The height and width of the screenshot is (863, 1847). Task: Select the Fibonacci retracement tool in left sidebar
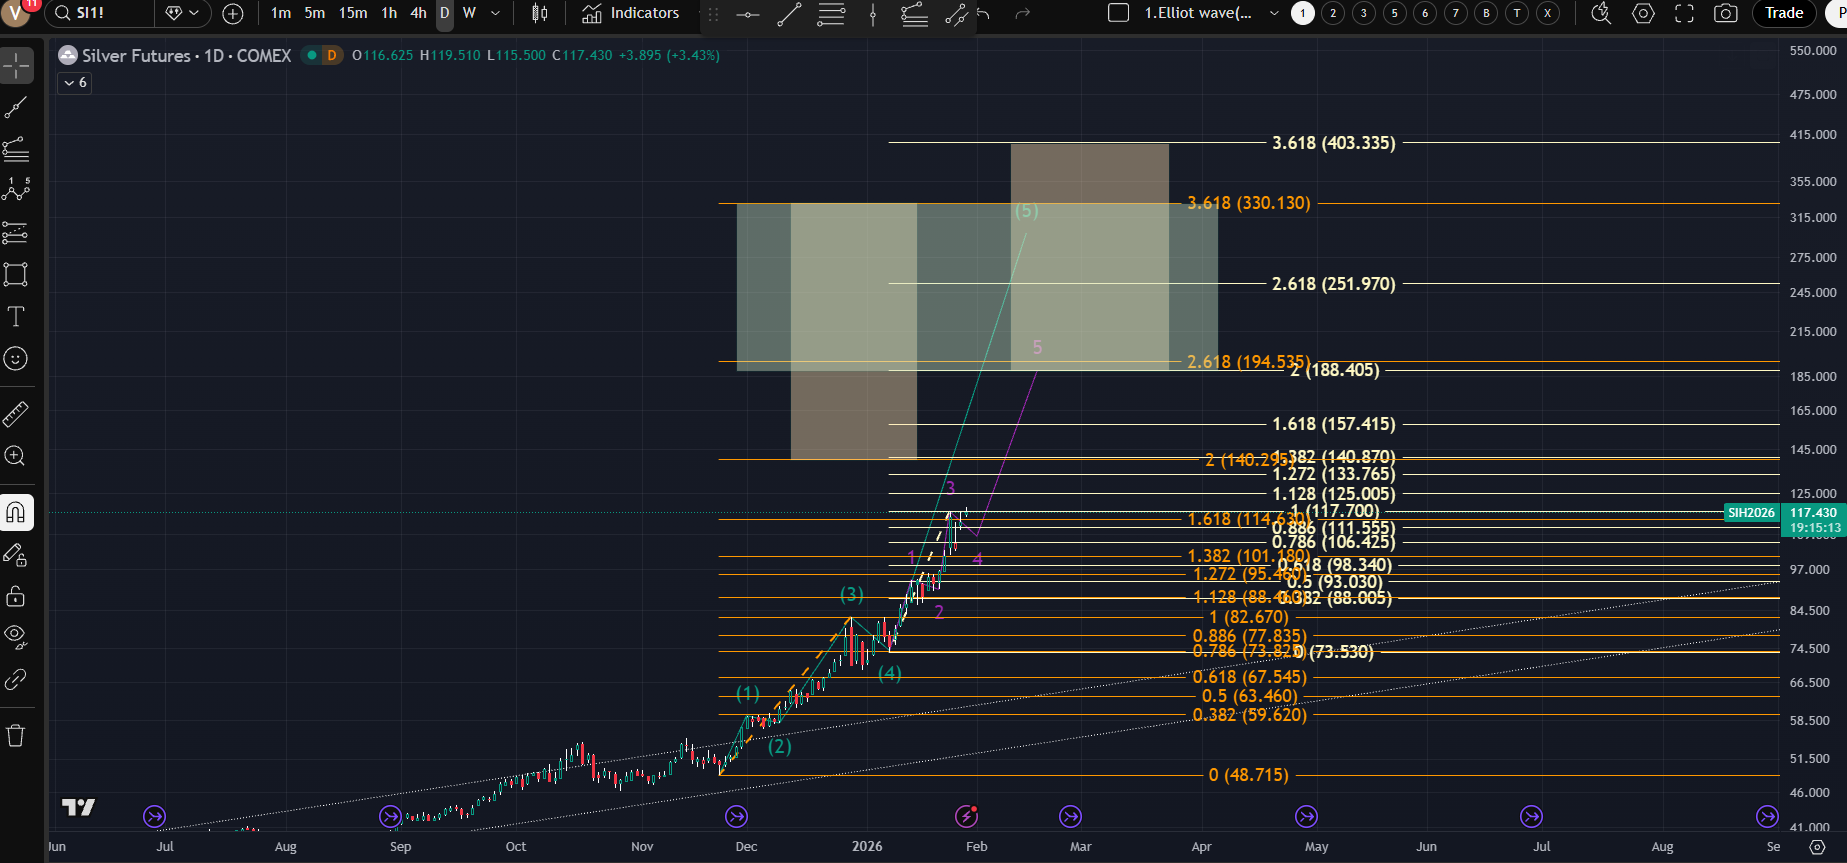pyautogui.click(x=16, y=150)
